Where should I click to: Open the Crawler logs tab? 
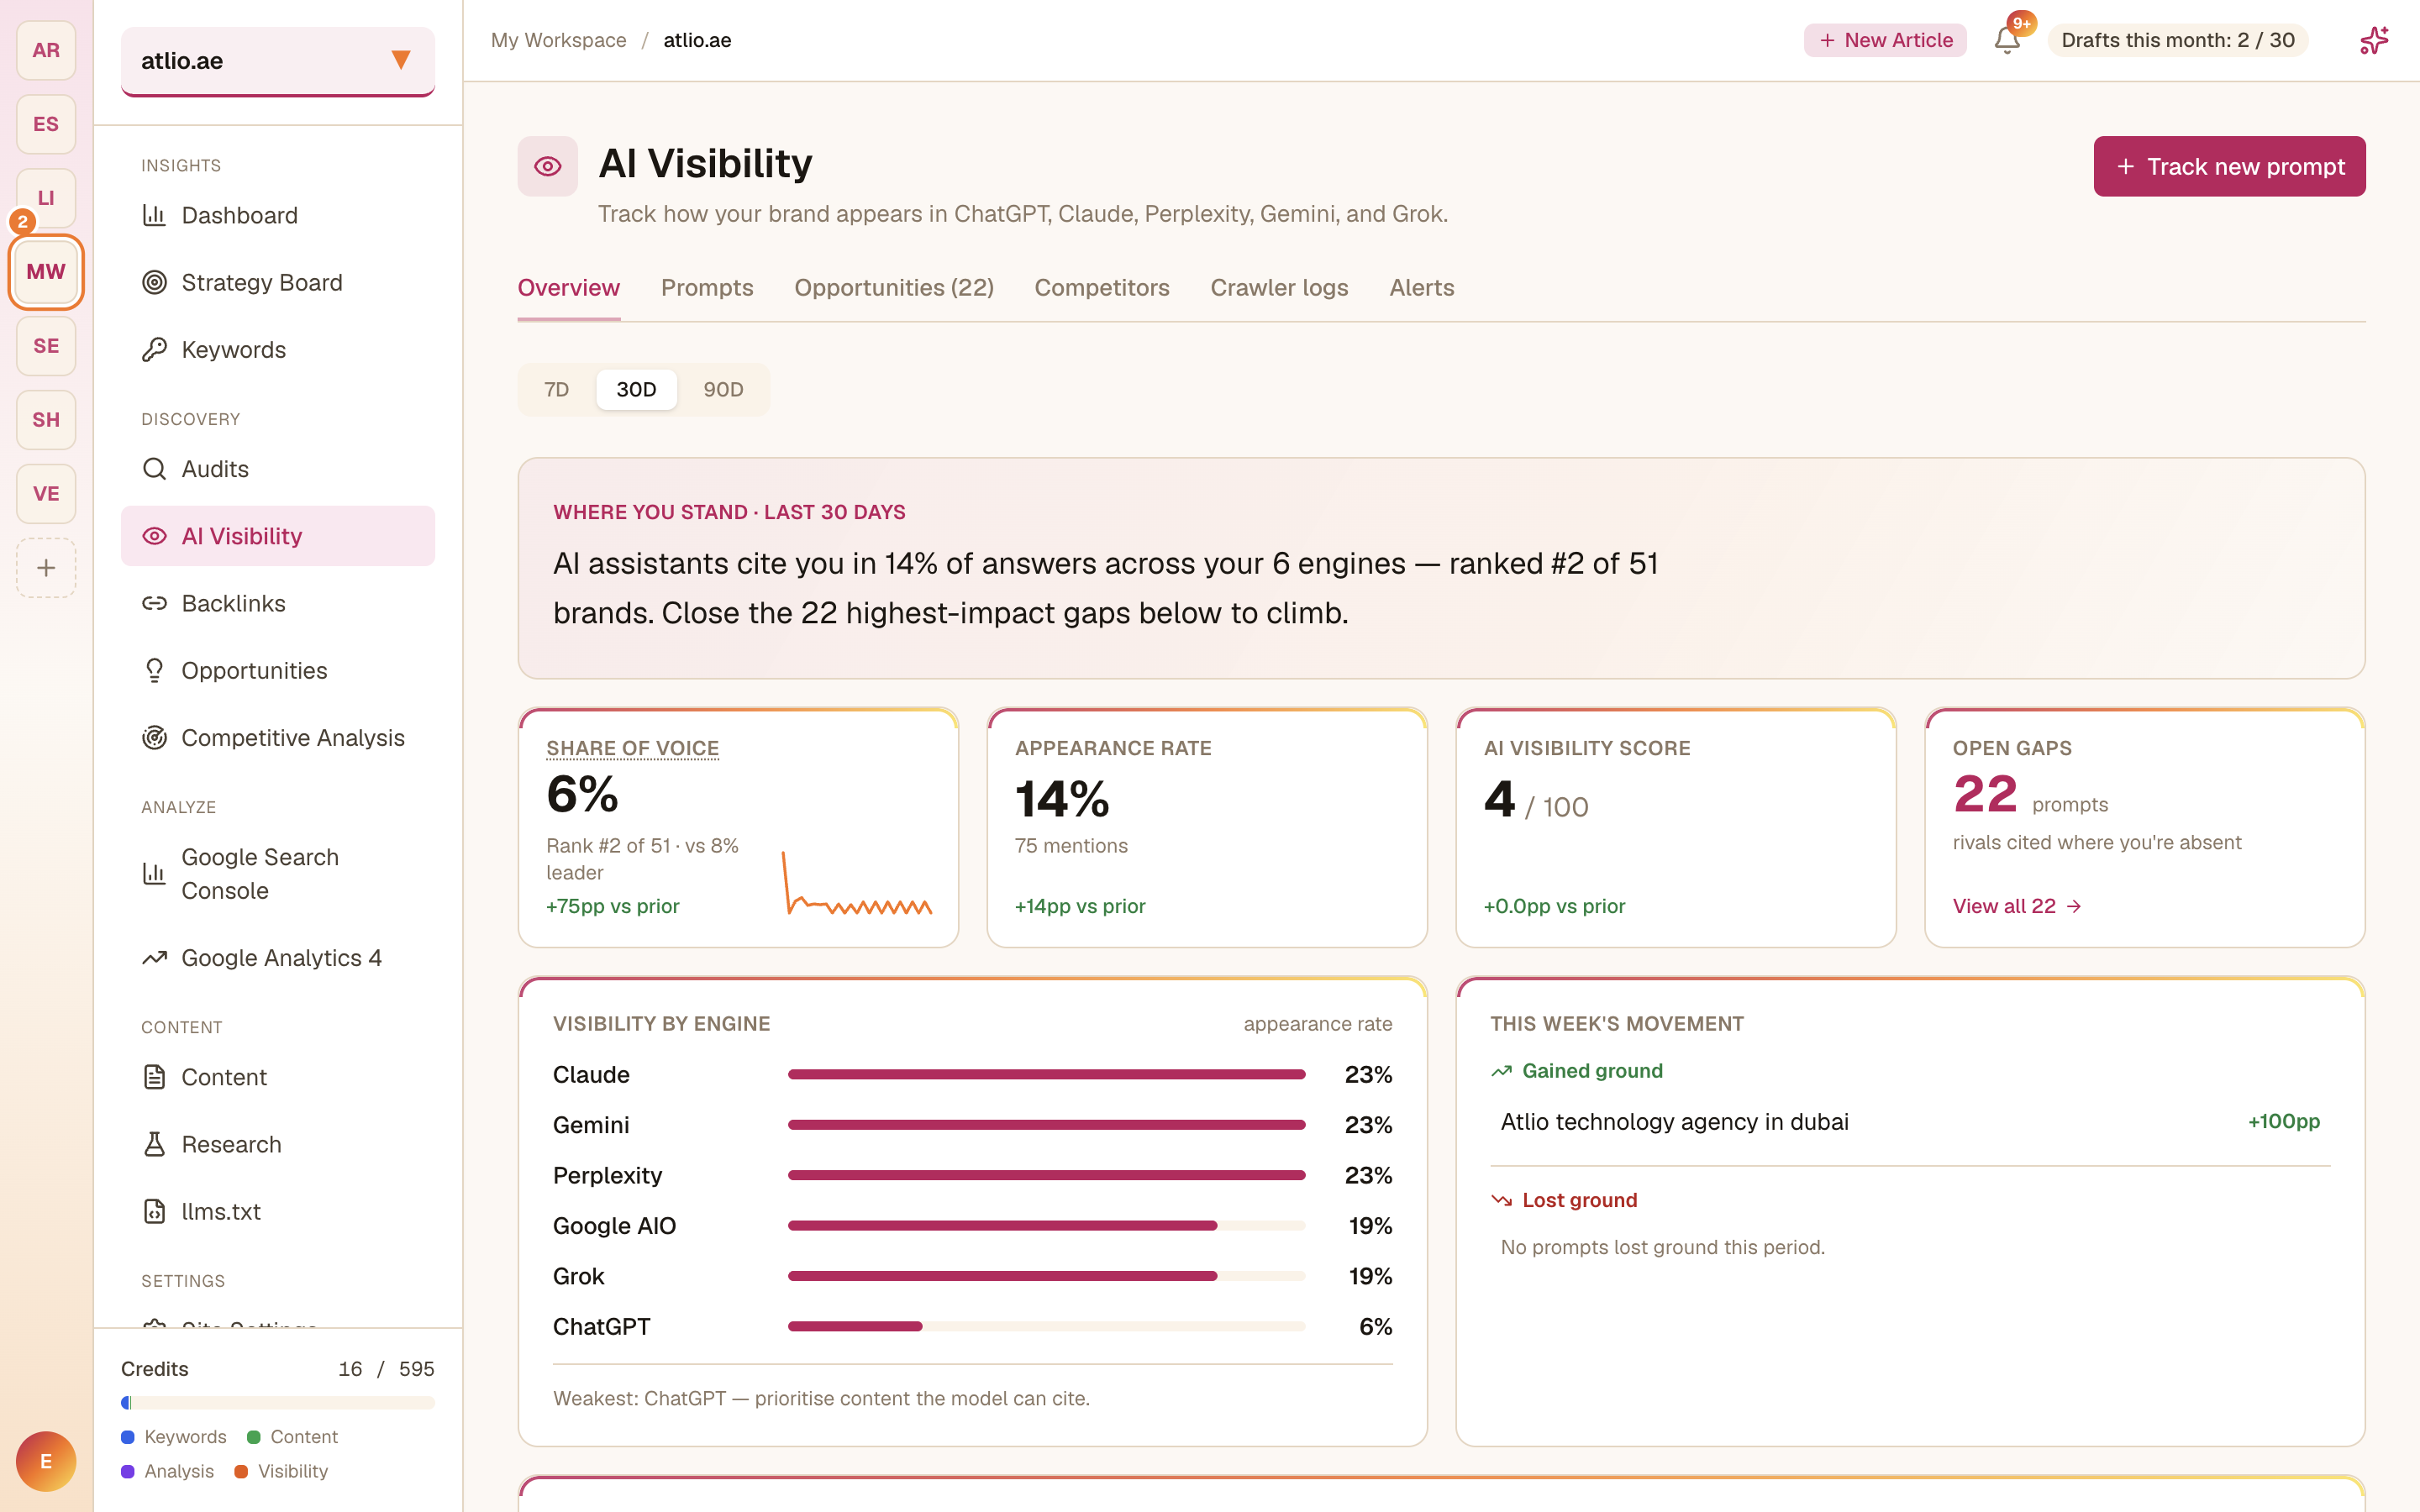click(1279, 288)
